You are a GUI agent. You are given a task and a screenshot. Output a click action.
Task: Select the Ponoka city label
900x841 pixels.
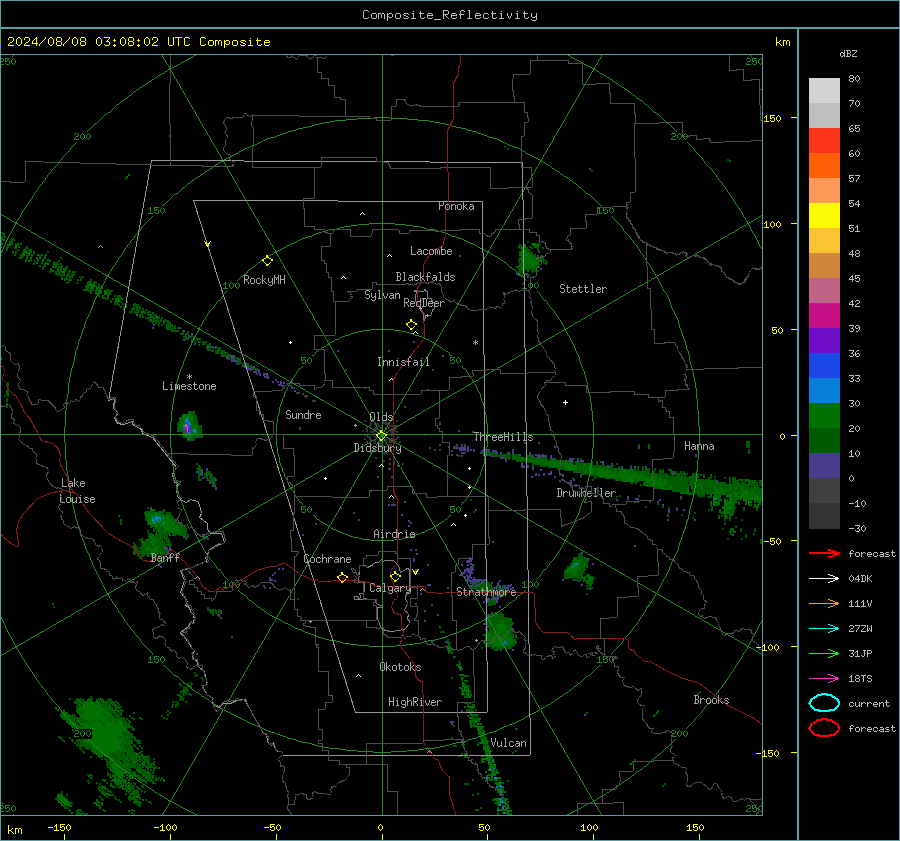coord(456,206)
